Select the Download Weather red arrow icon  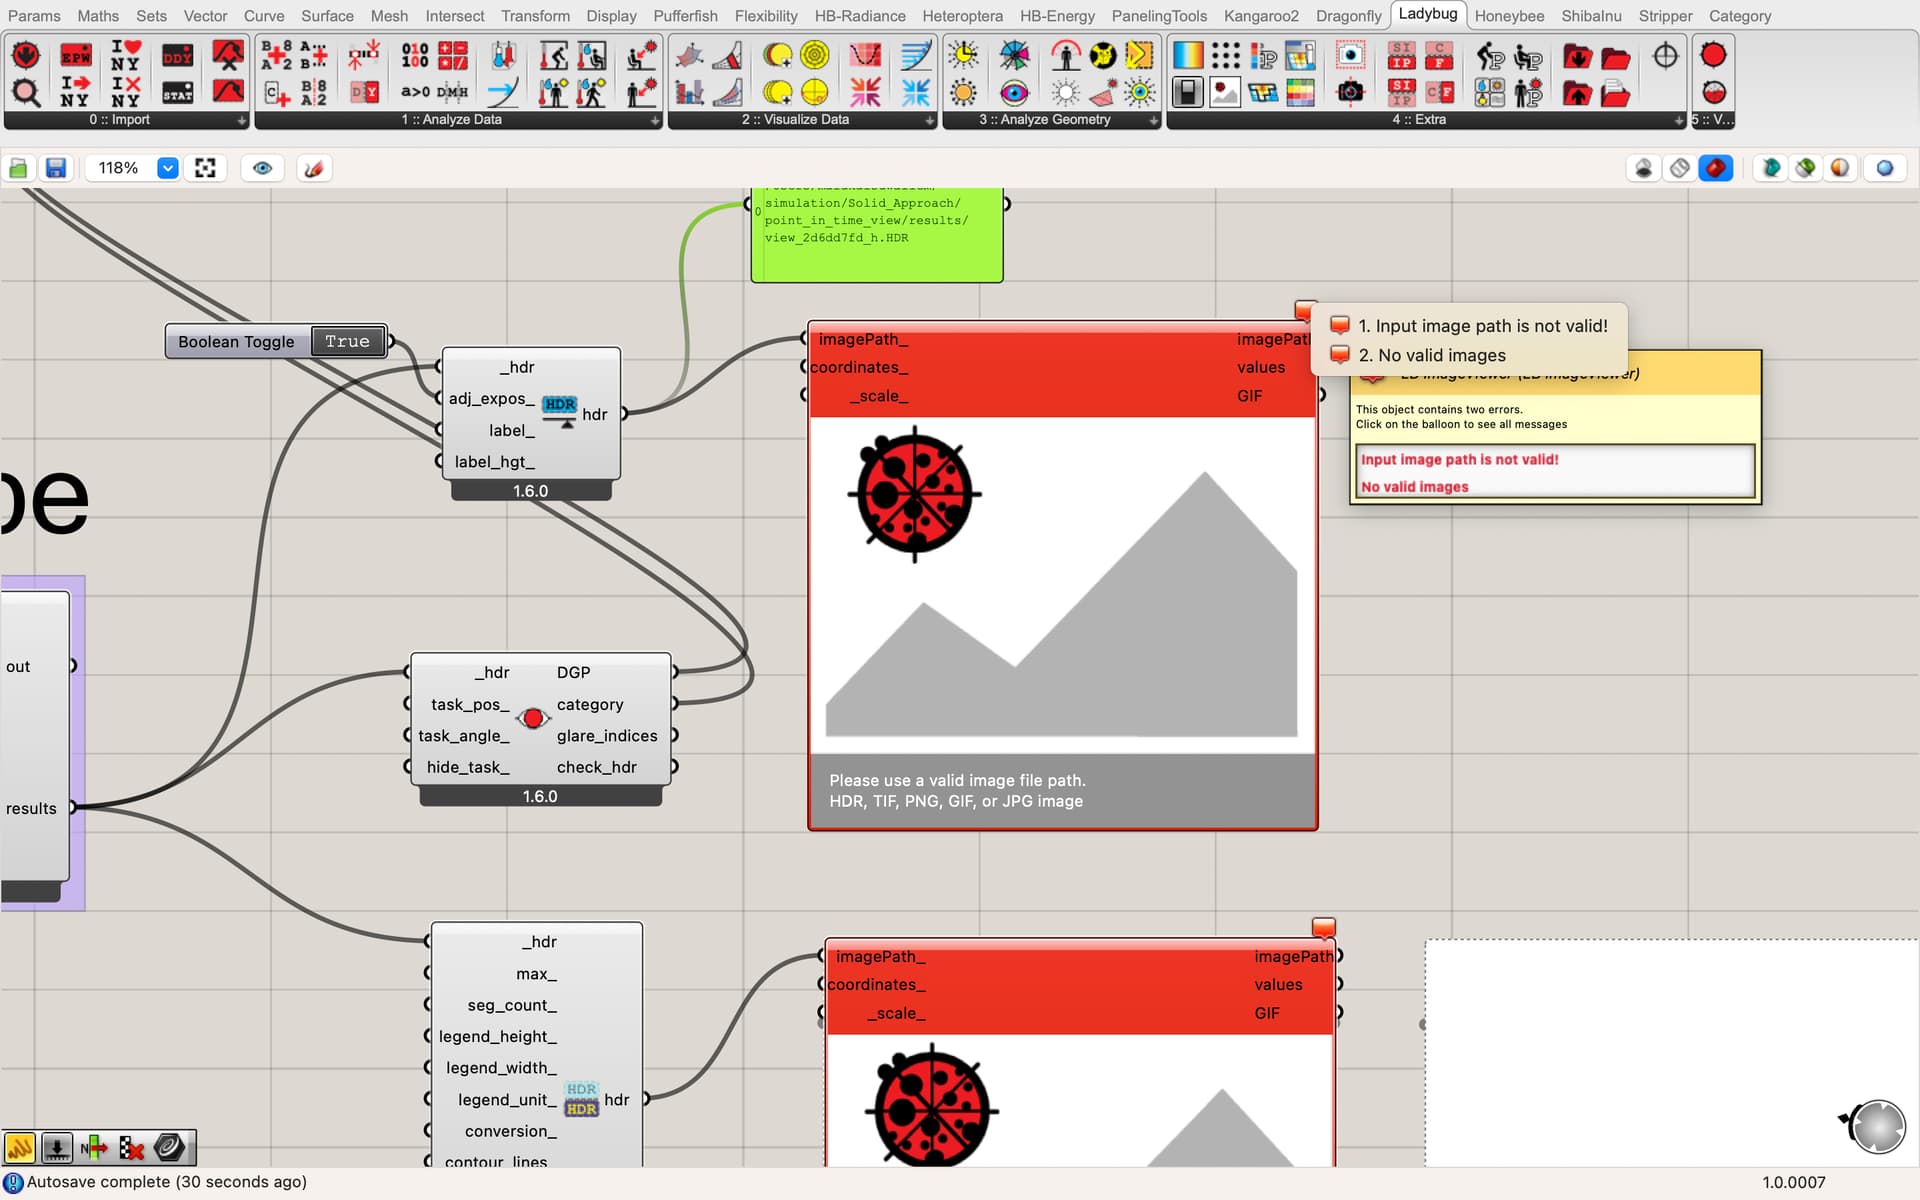26,56
